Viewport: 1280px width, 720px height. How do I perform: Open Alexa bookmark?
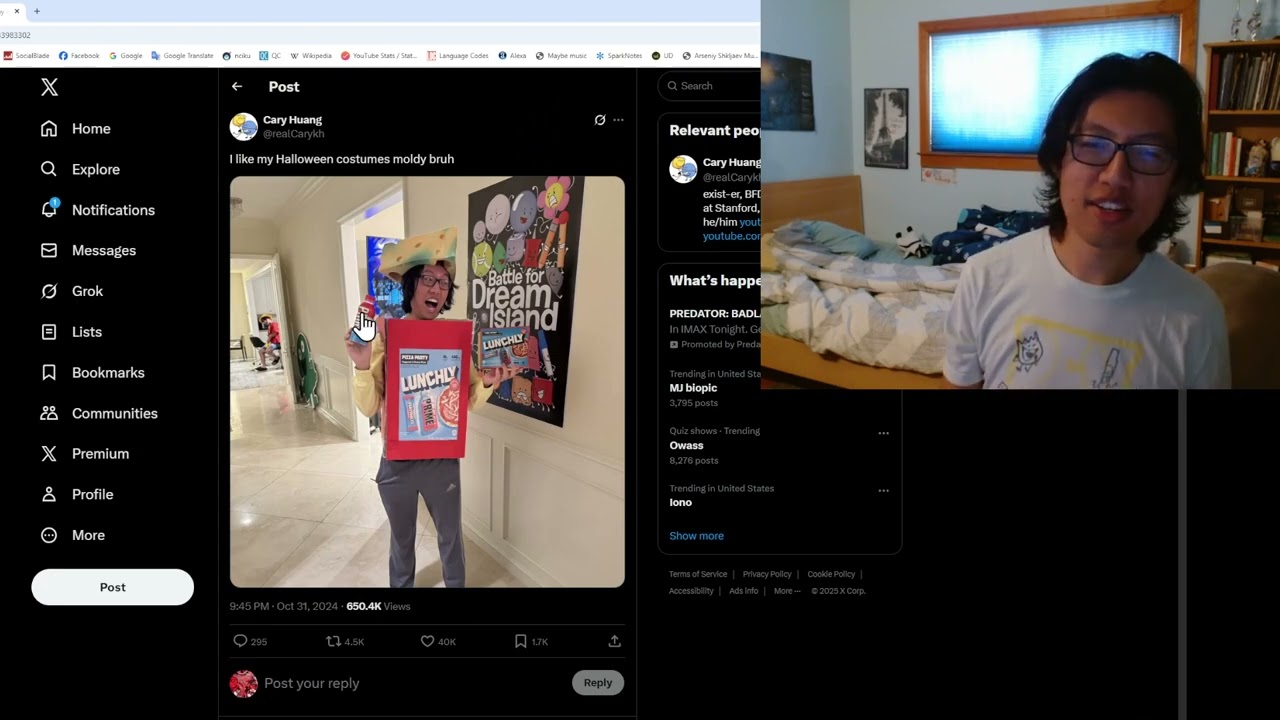click(512, 56)
